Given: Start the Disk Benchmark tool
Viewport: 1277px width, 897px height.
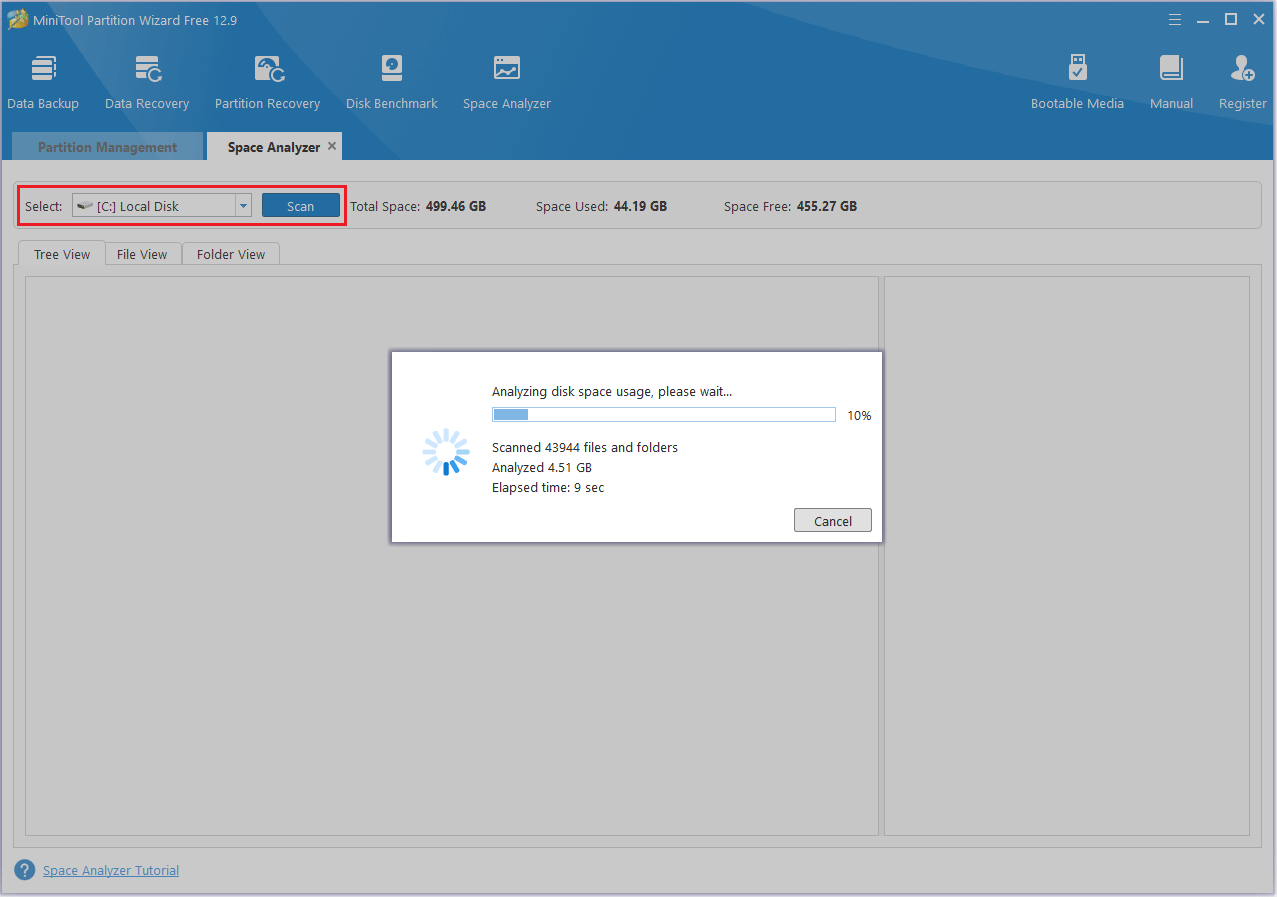Looking at the screenshot, I should pos(392,82).
